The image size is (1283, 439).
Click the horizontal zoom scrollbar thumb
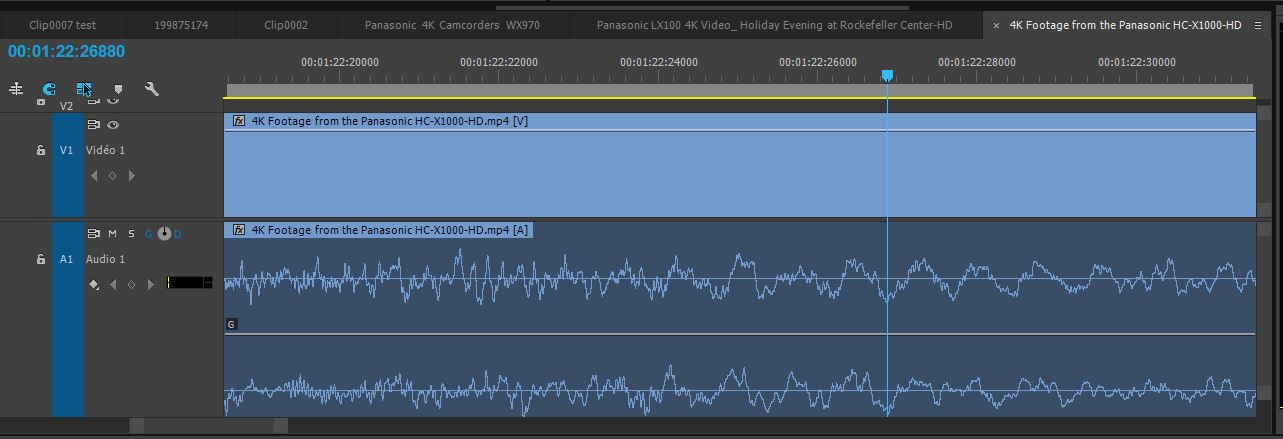pyautogui.click(x=209, y=427)
